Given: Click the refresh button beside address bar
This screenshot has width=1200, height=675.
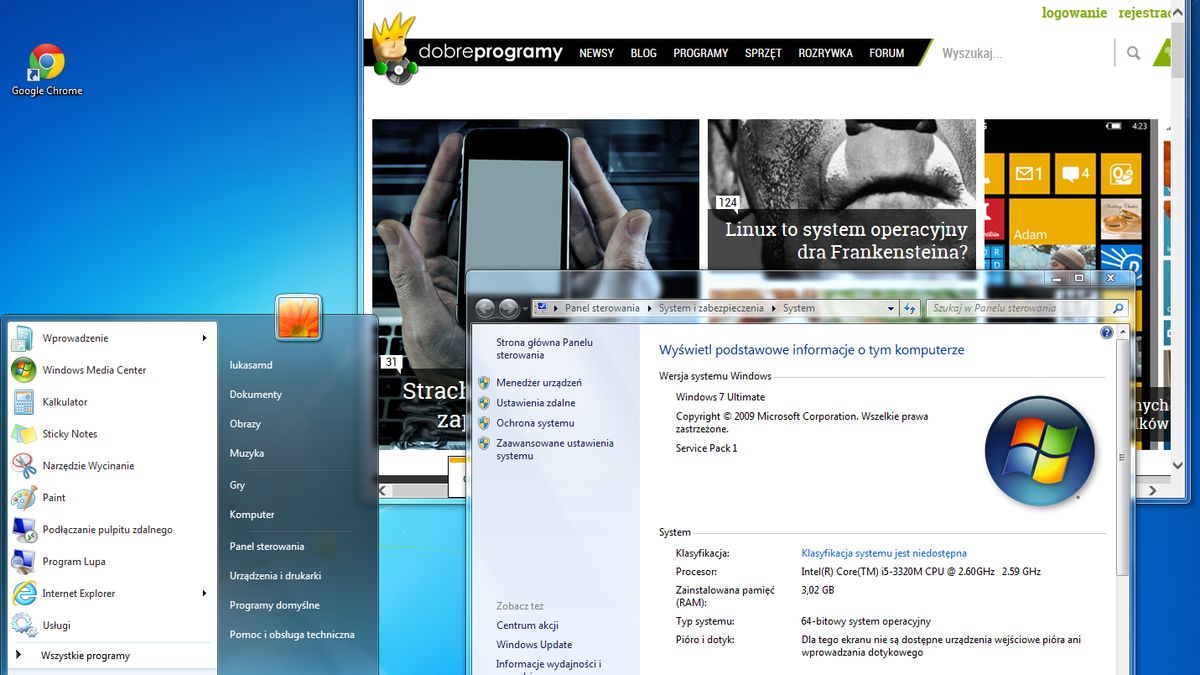Looking at the screenshot, I should pyautogui.click(x=910, y=309).
